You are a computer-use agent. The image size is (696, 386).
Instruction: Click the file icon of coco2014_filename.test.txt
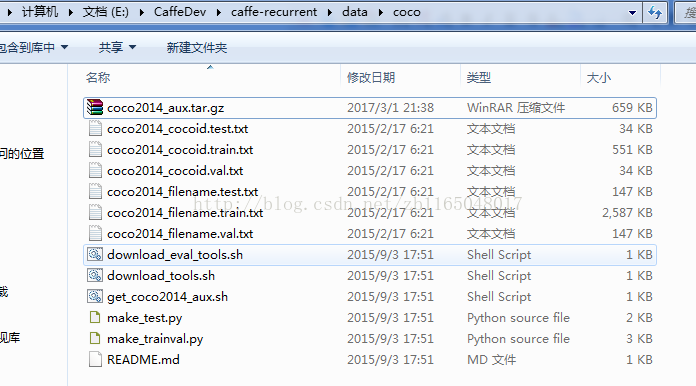coord(95,192)
